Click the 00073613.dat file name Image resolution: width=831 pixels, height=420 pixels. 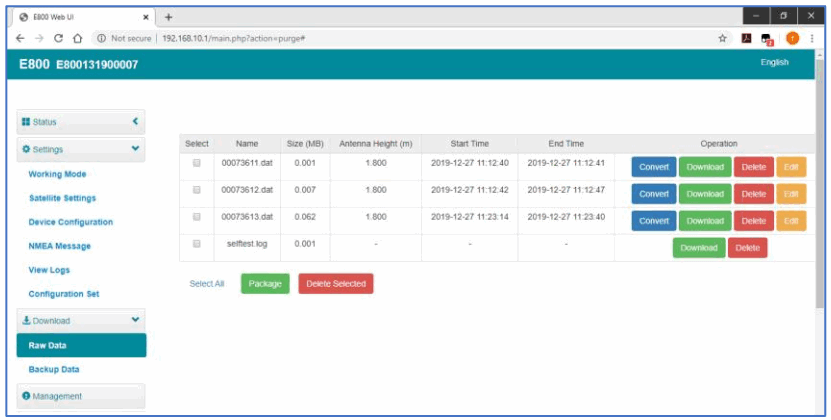point(247,216)
